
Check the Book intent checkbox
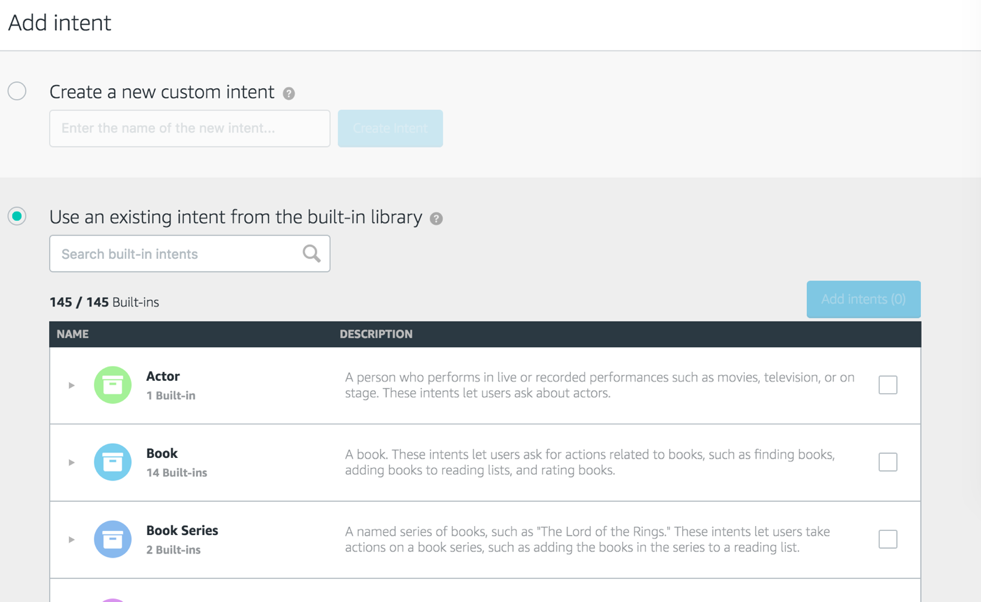pos(888,462)
